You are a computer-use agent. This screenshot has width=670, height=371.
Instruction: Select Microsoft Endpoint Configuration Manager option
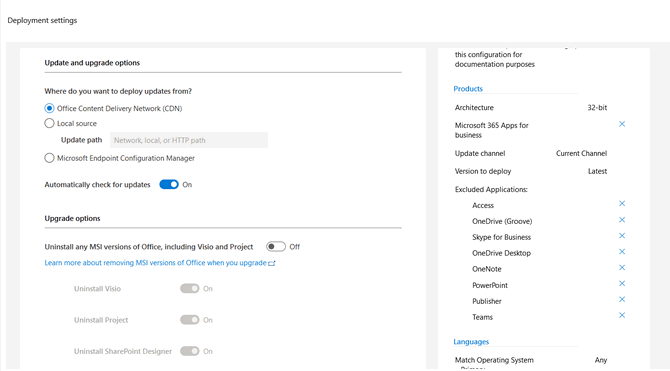point(50,158)
